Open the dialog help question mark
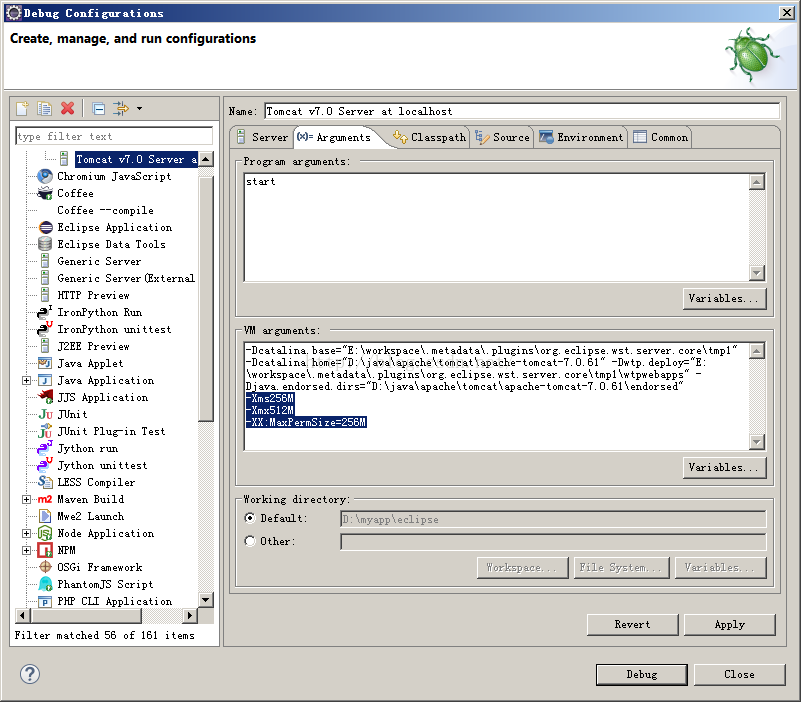Screen dimensions: 801x702 point(30,674)
